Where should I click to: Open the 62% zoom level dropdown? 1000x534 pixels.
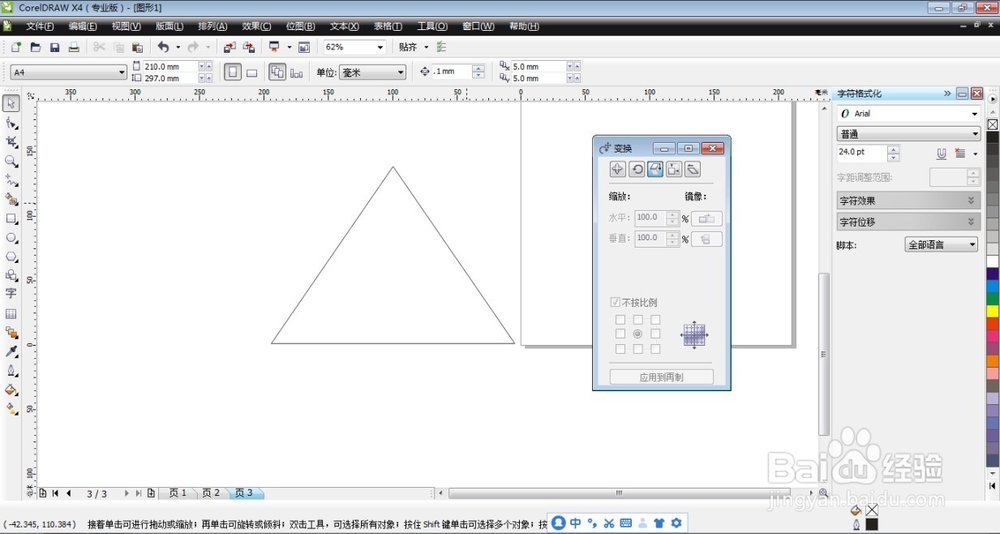tap(380, 47)
